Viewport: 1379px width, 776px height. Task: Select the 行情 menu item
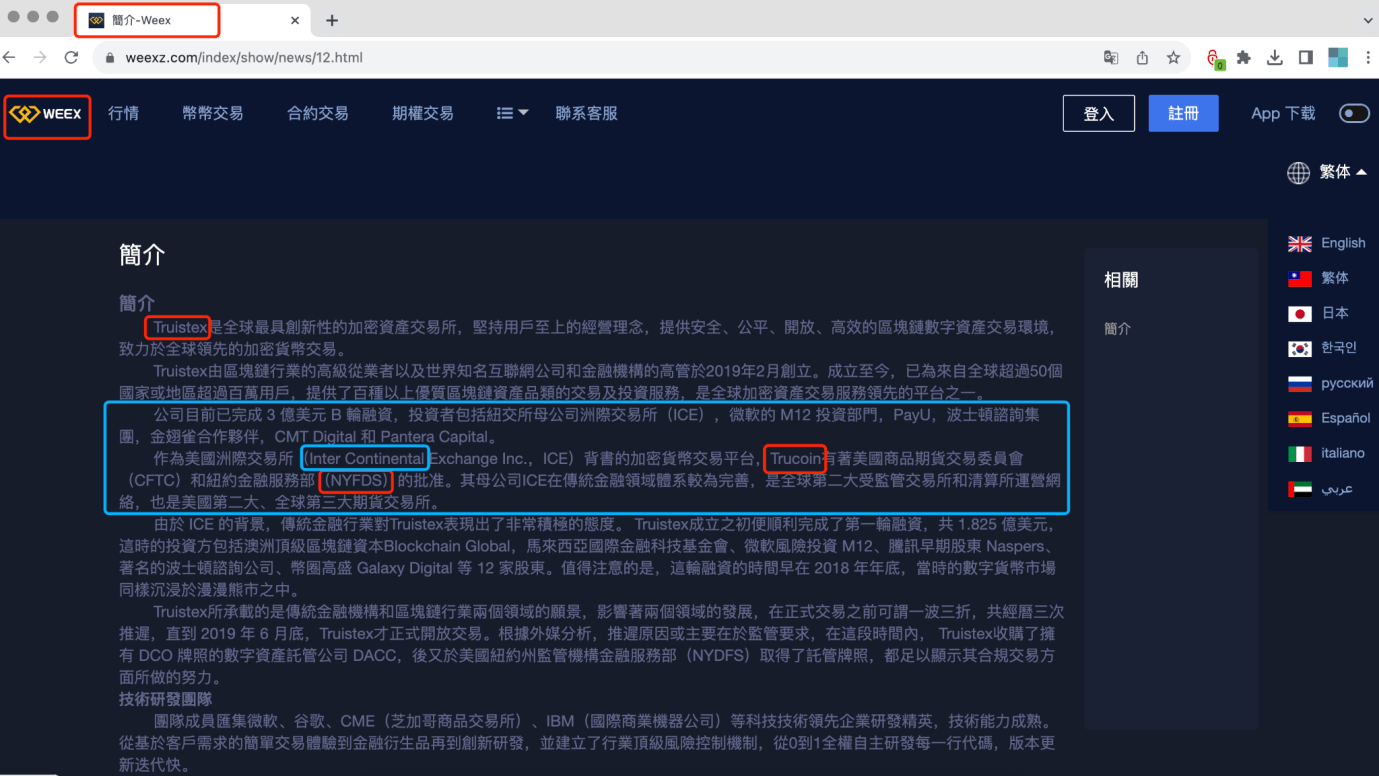123,113
